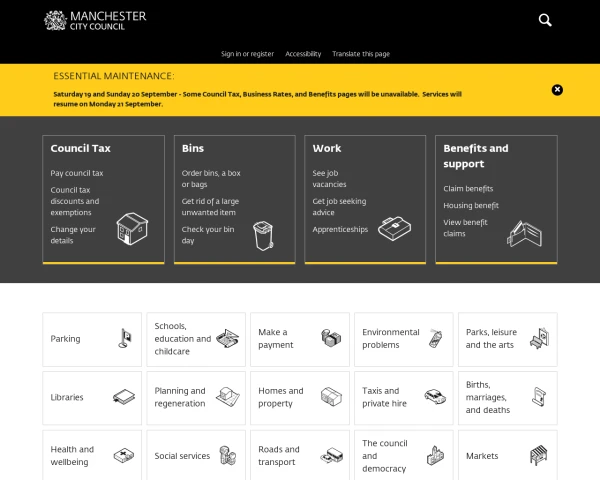Select Check your bin day

tap(208, 235)
